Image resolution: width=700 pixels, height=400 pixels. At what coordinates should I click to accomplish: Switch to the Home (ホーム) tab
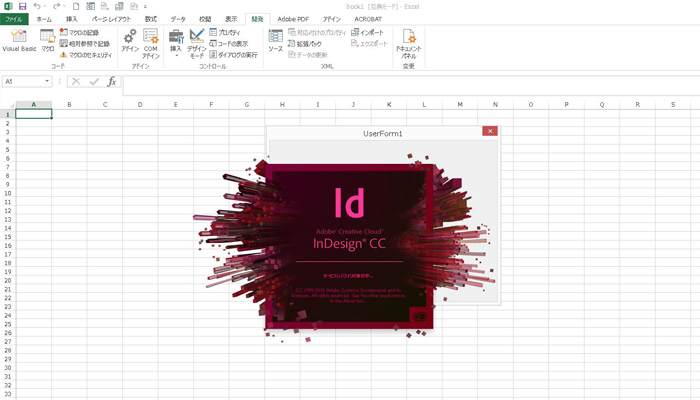pyautogui.click(x=44, y=19)
